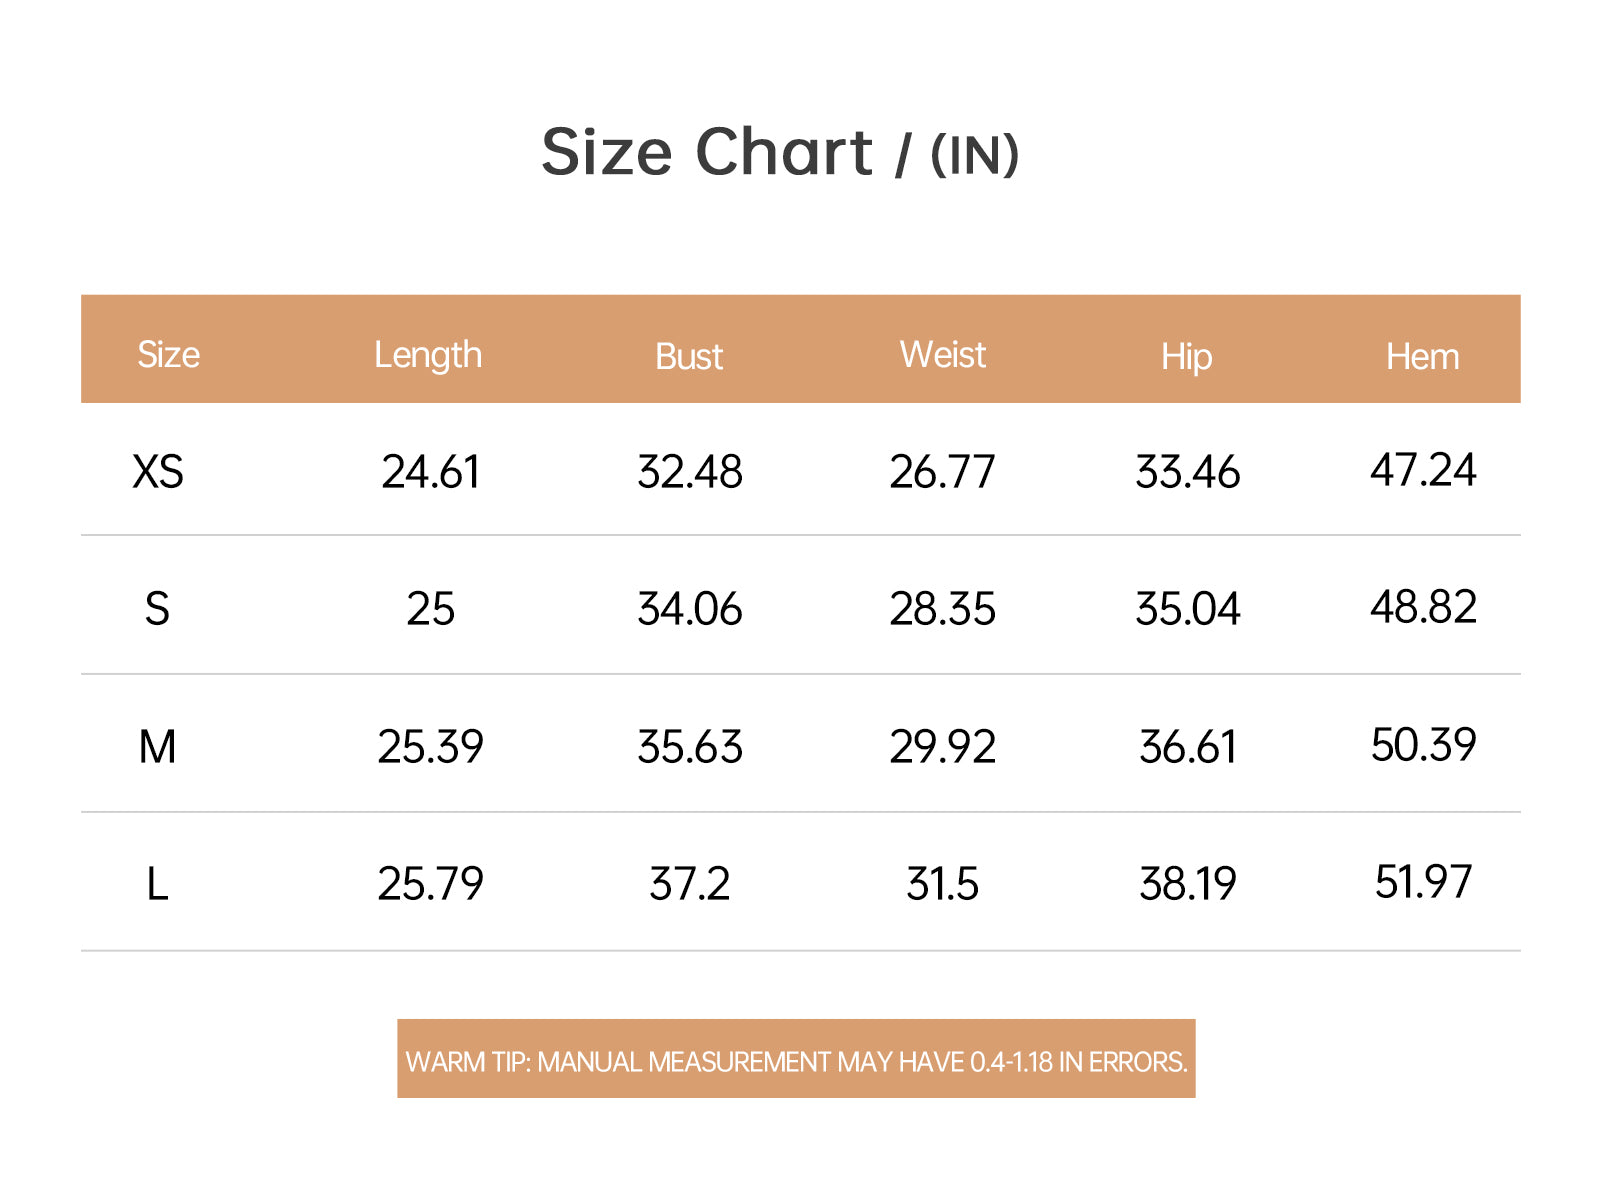
Task: Click the XS hem value 47.24
Action: [1423, 470]
